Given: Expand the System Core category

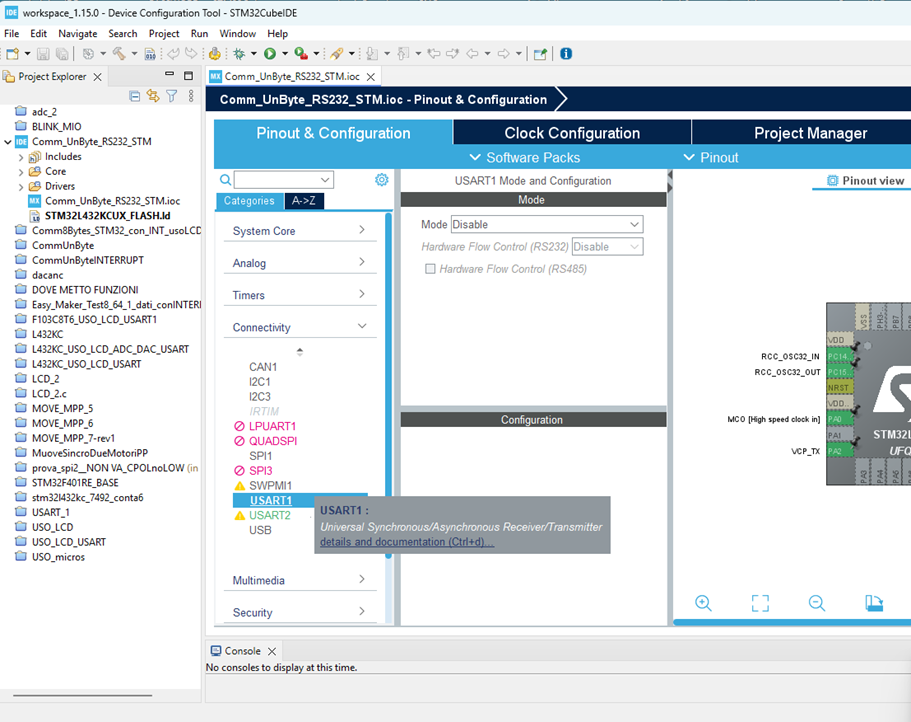Looking at the screenshot, I should click(300, 231).
